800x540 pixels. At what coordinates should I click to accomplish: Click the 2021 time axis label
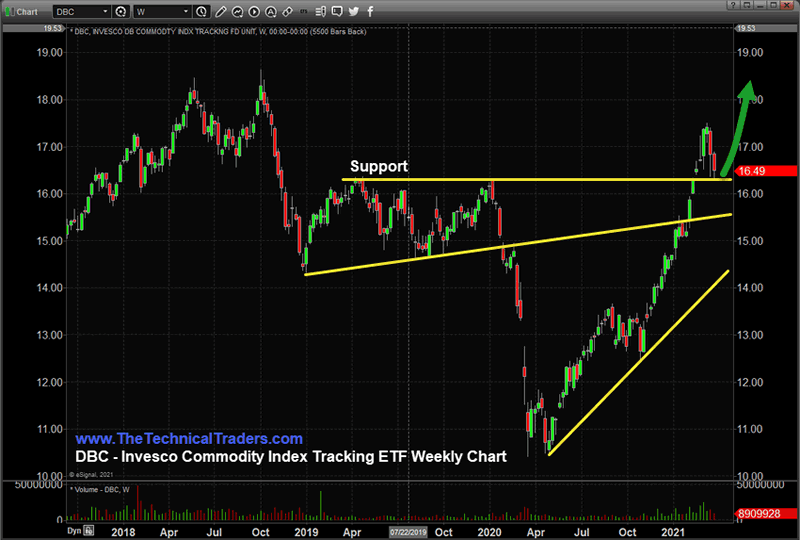click(672, 532)
